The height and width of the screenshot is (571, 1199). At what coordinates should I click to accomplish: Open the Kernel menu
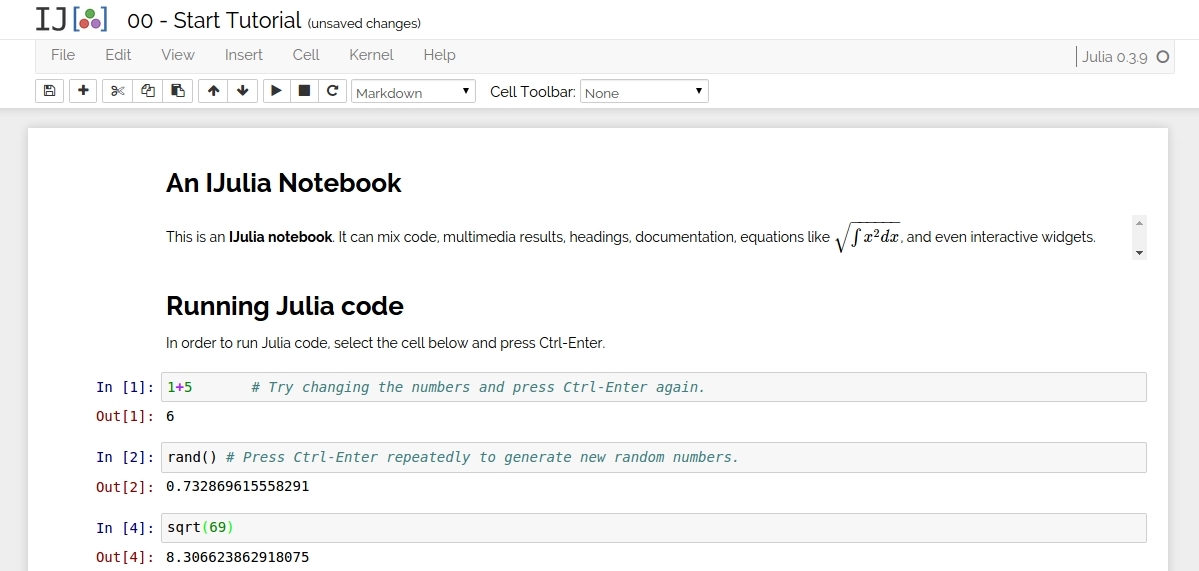coord(371,55)
